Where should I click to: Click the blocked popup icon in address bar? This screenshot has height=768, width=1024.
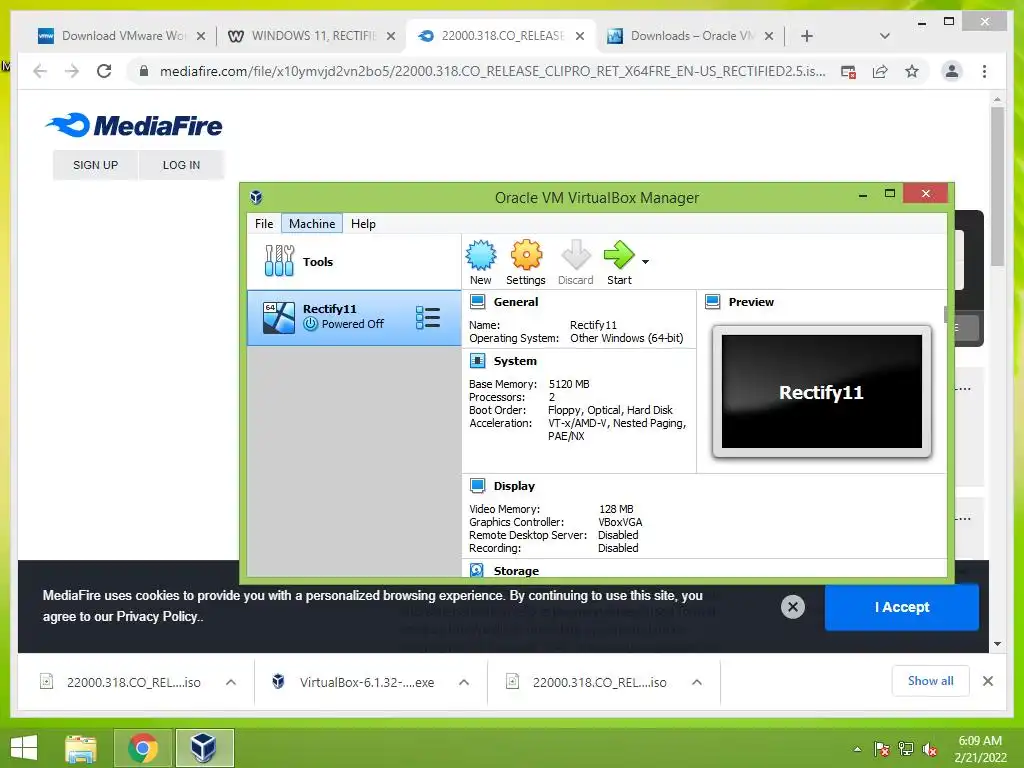[x=848, y=72]
